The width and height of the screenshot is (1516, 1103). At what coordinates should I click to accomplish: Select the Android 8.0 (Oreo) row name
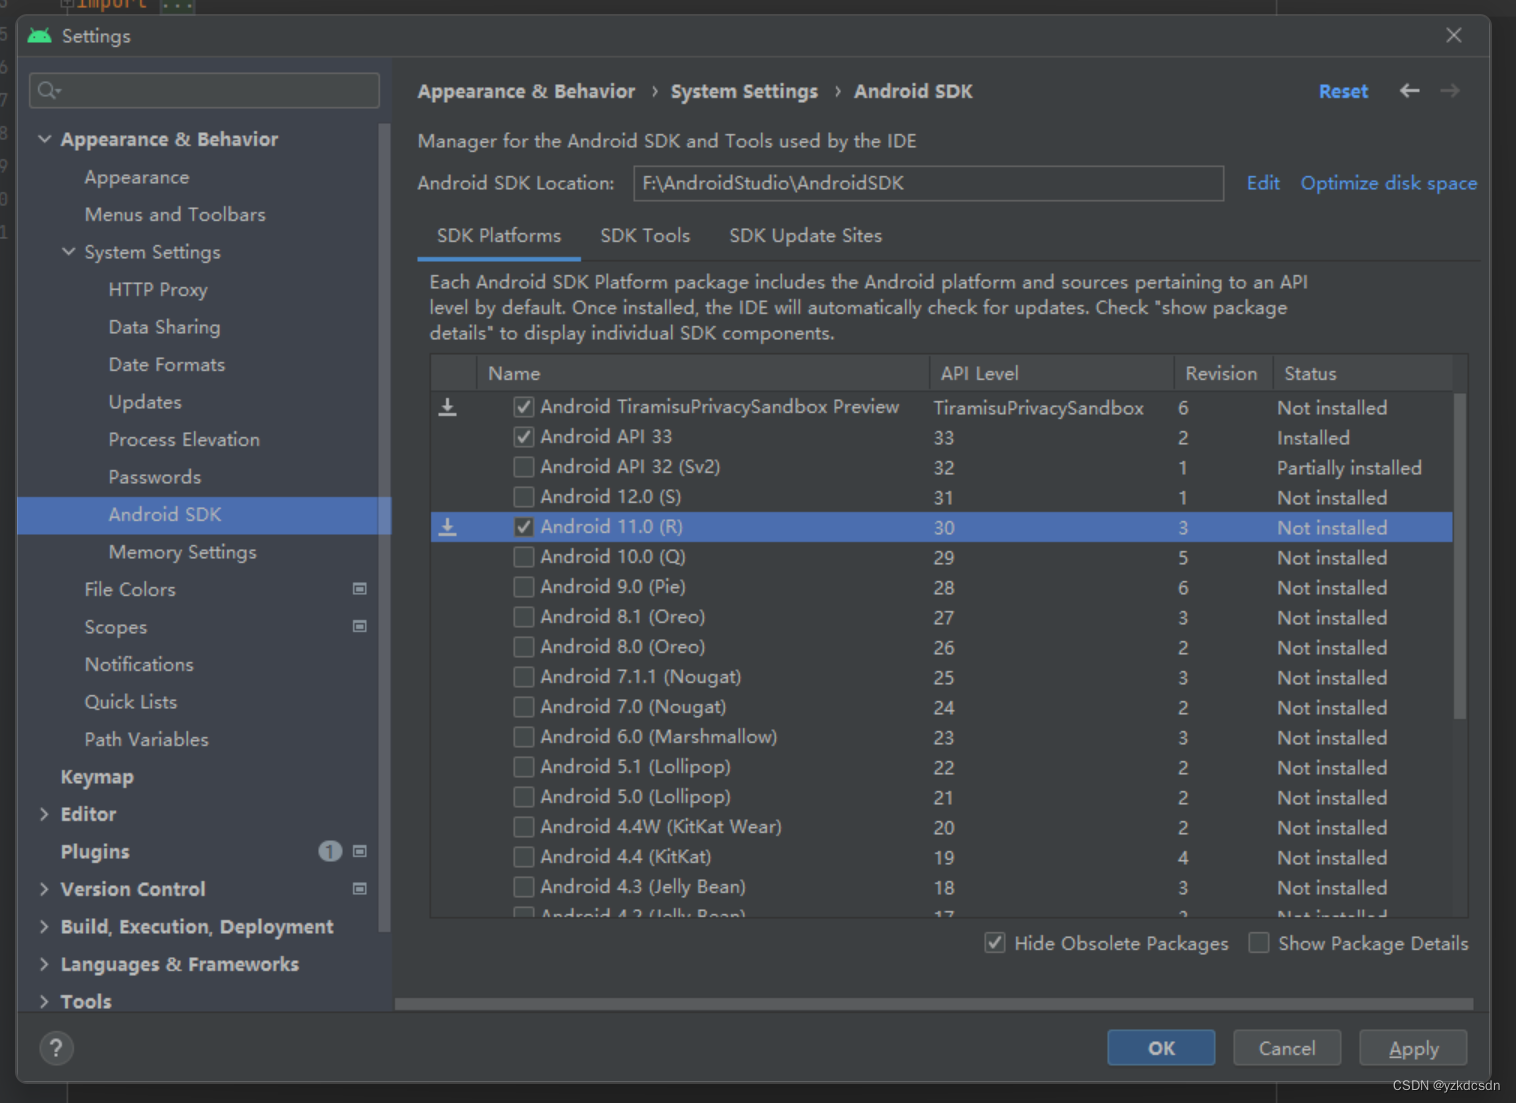(622, 647)
